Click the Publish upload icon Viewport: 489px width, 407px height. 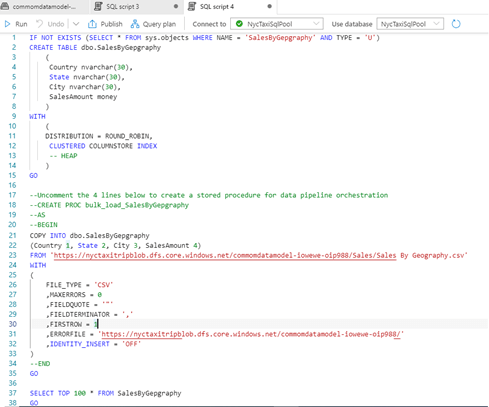tap(92, 24)
